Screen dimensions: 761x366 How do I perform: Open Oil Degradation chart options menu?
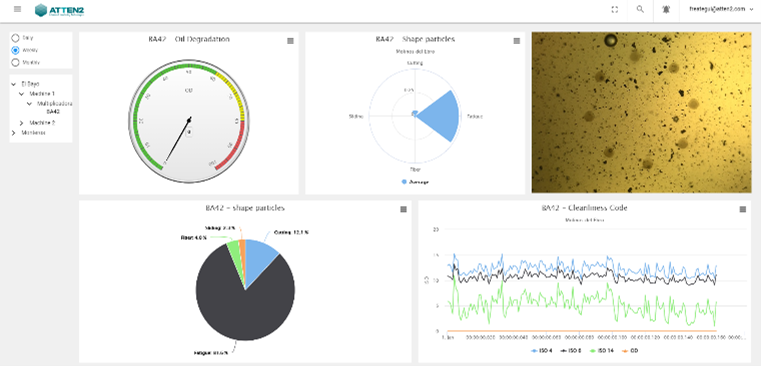[x=290, y=41]
